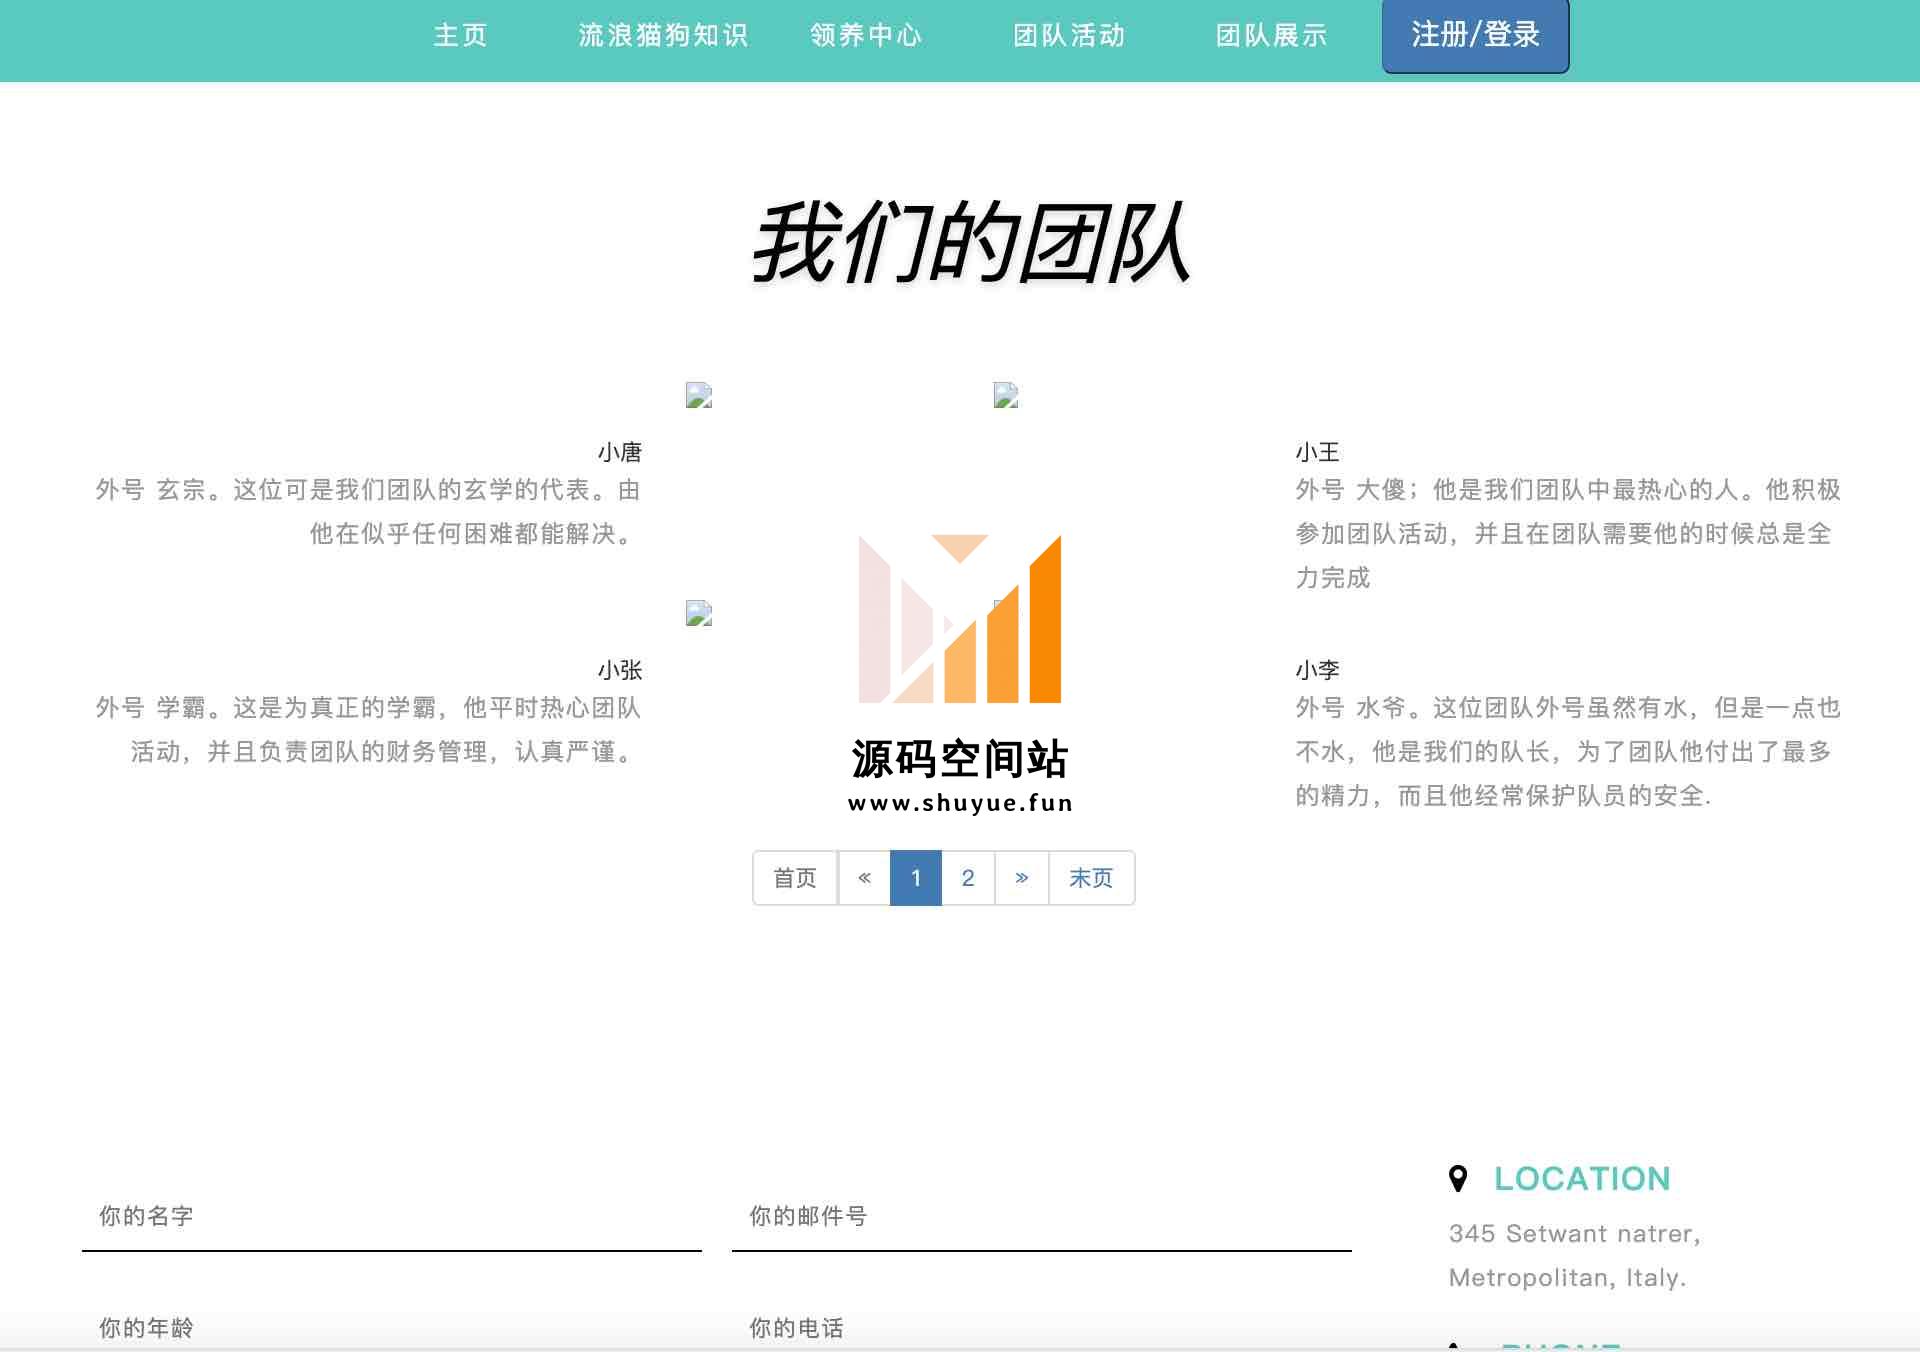
Task: Click team member name 小张
Action: tap(620, 670)
